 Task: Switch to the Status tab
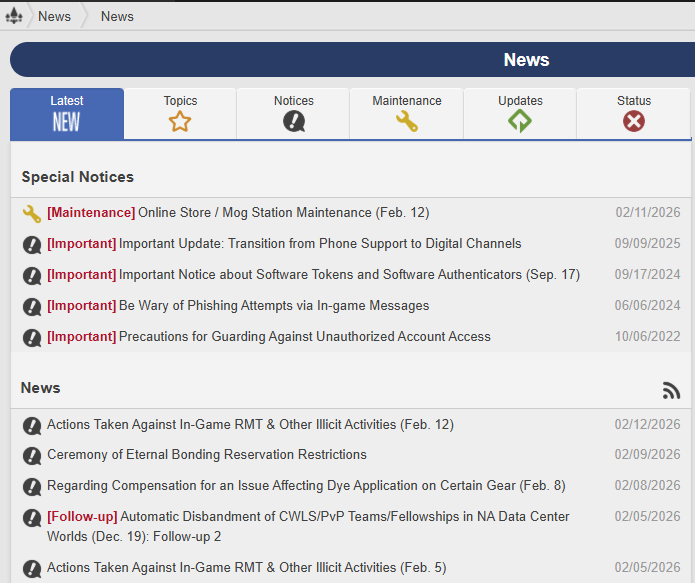click(x=634, y=114)
